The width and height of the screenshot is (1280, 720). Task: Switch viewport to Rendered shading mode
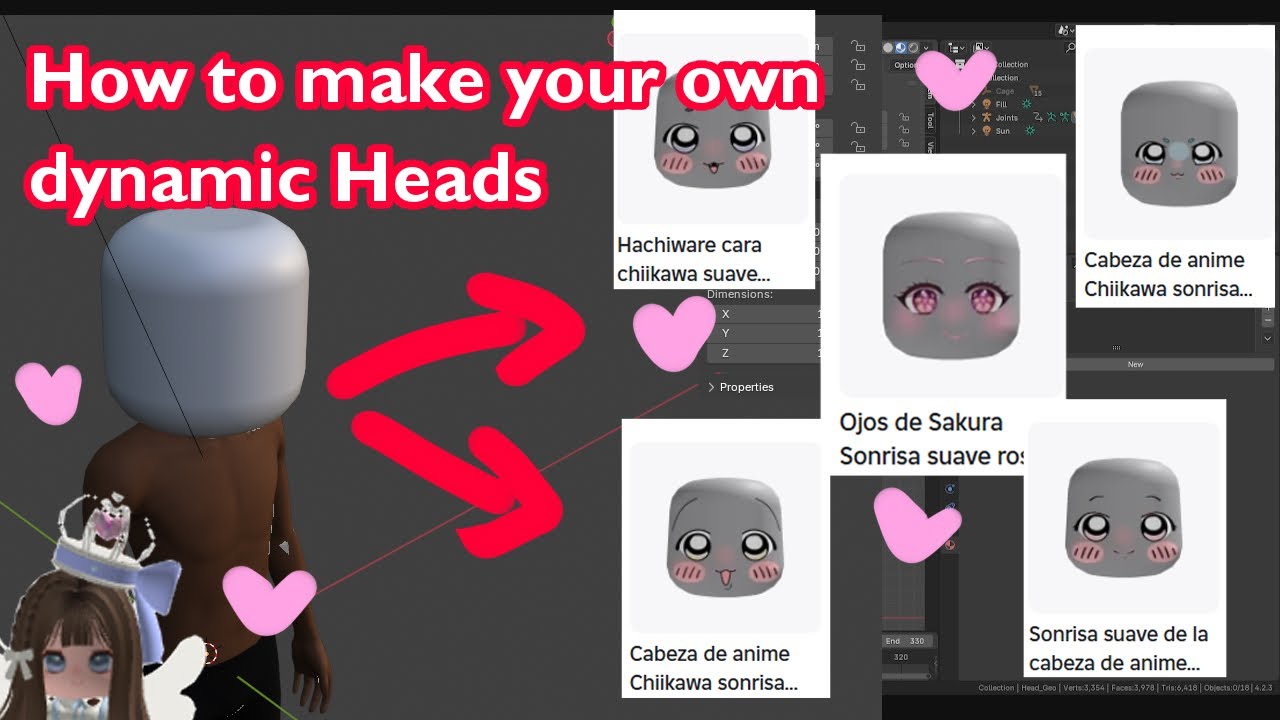click(913, 47)
